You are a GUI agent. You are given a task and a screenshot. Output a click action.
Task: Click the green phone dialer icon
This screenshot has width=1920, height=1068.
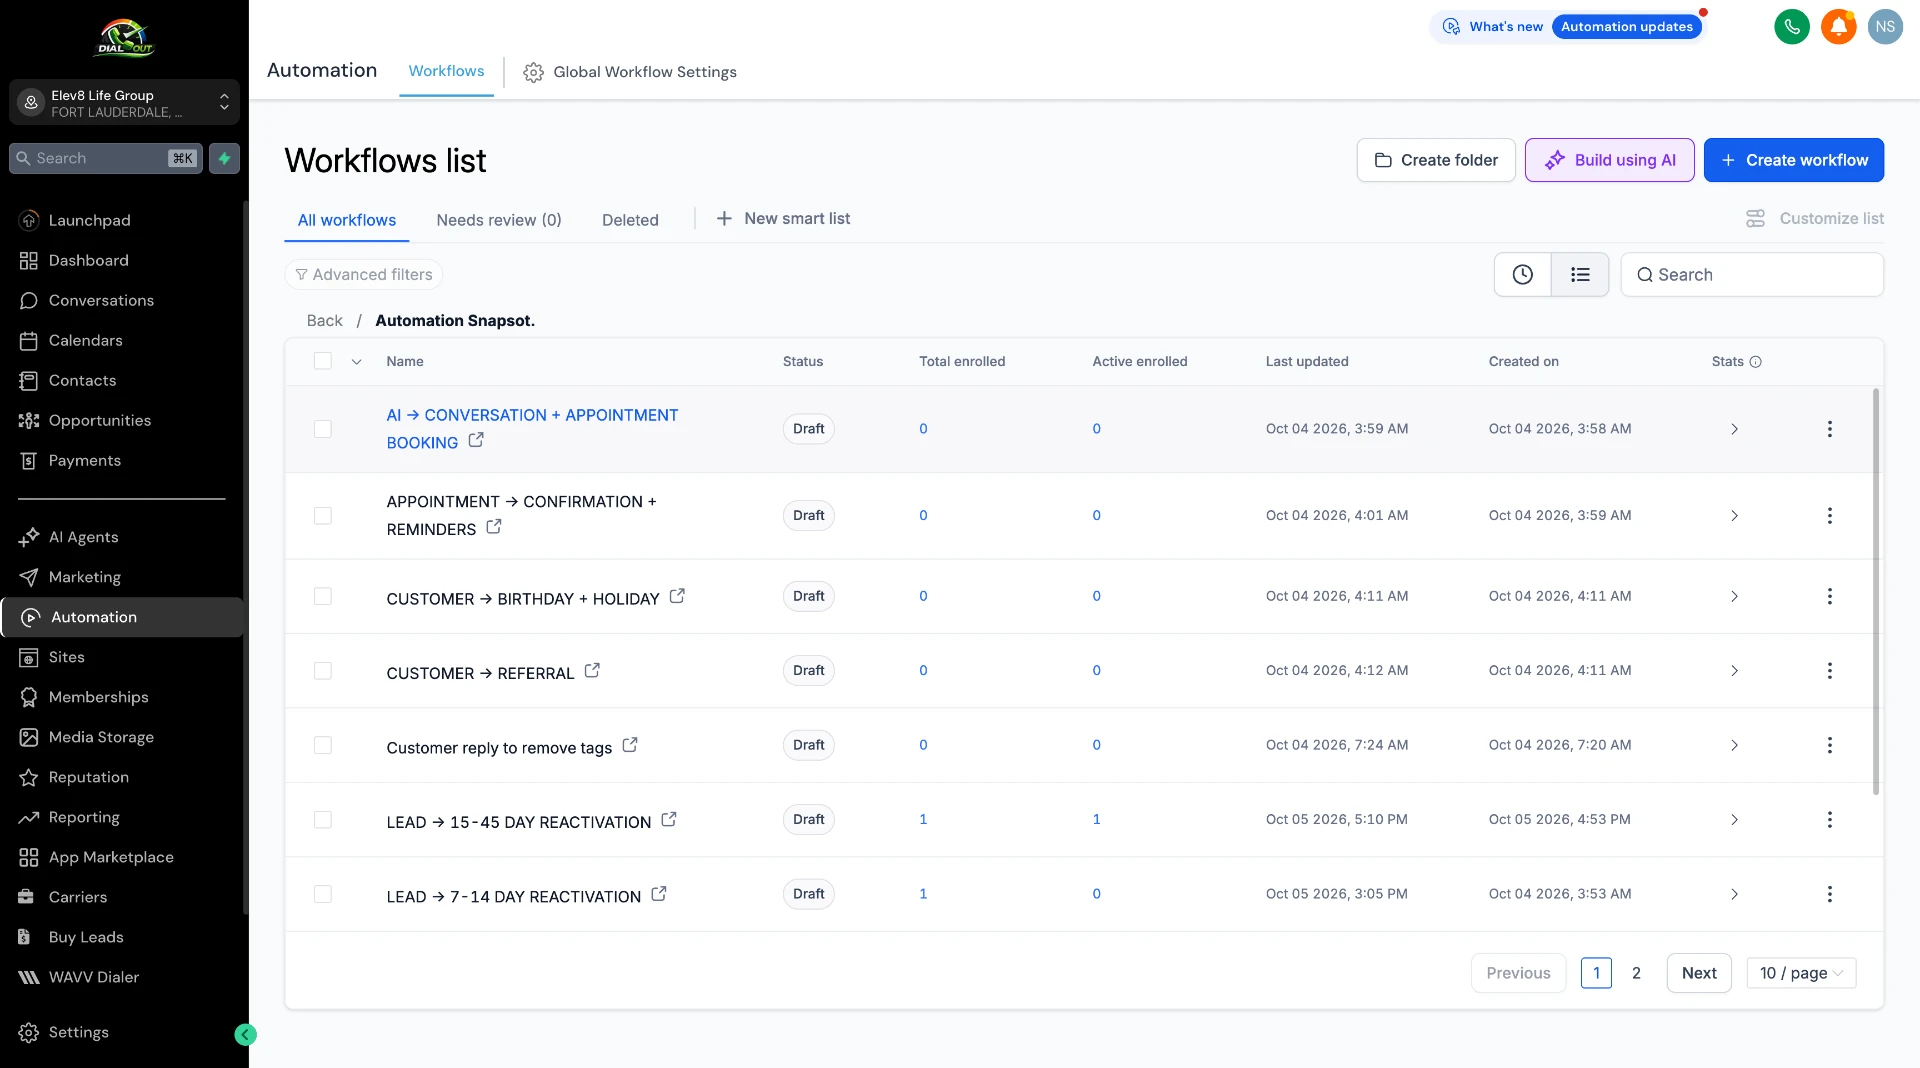click(x=1792, y=27)
